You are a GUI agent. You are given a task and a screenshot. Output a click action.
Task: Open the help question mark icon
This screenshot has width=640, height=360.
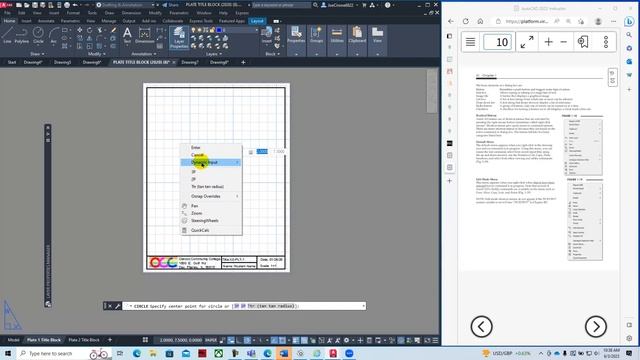387,5
